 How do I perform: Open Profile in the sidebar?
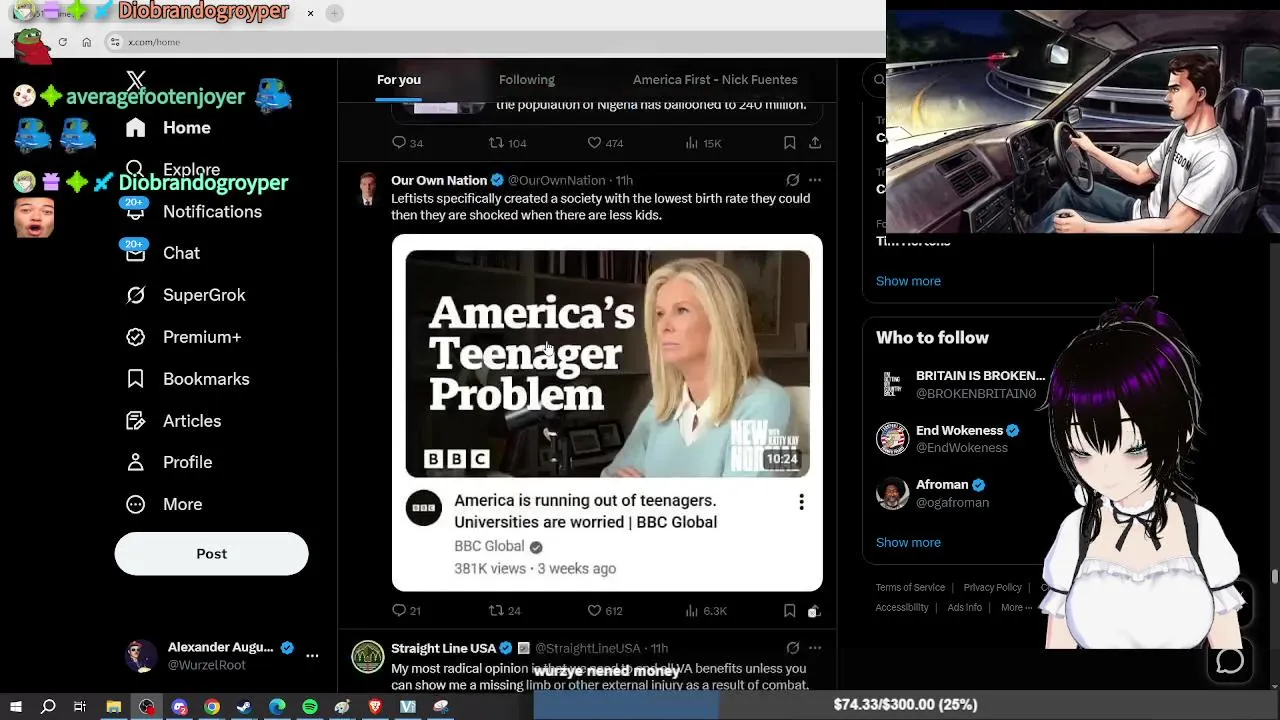point(187,462)
